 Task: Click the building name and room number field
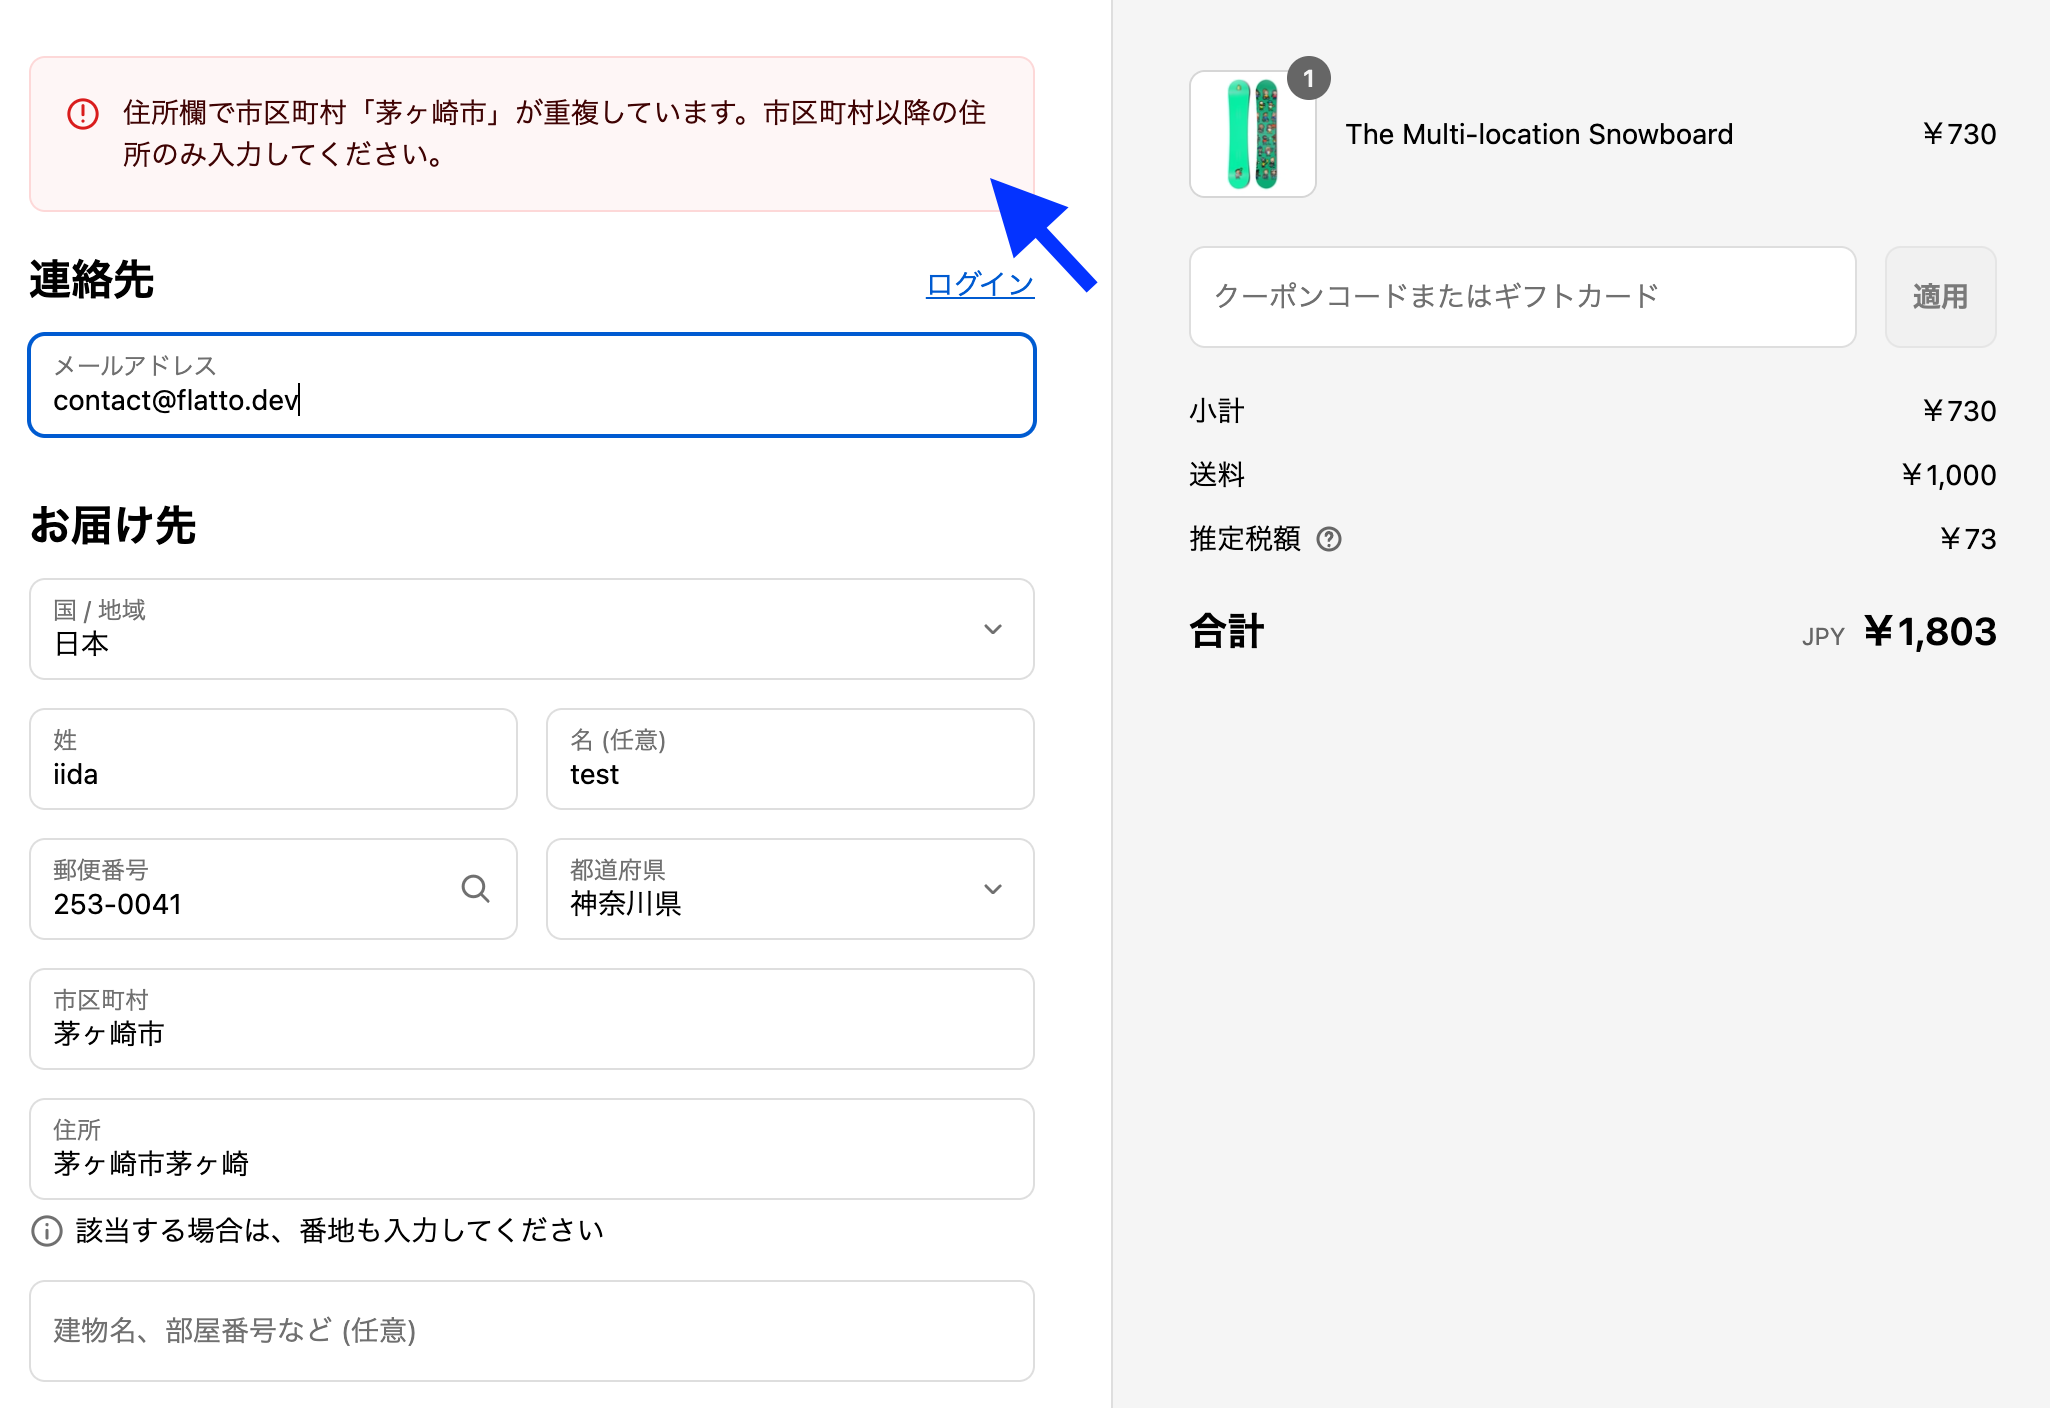click(x=531, y=1331)
